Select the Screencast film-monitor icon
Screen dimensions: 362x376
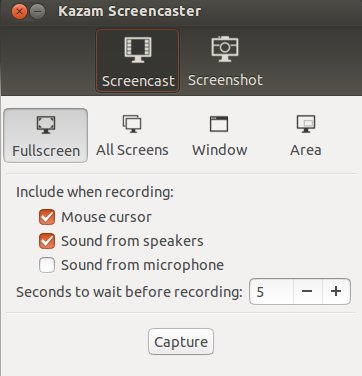138,50
